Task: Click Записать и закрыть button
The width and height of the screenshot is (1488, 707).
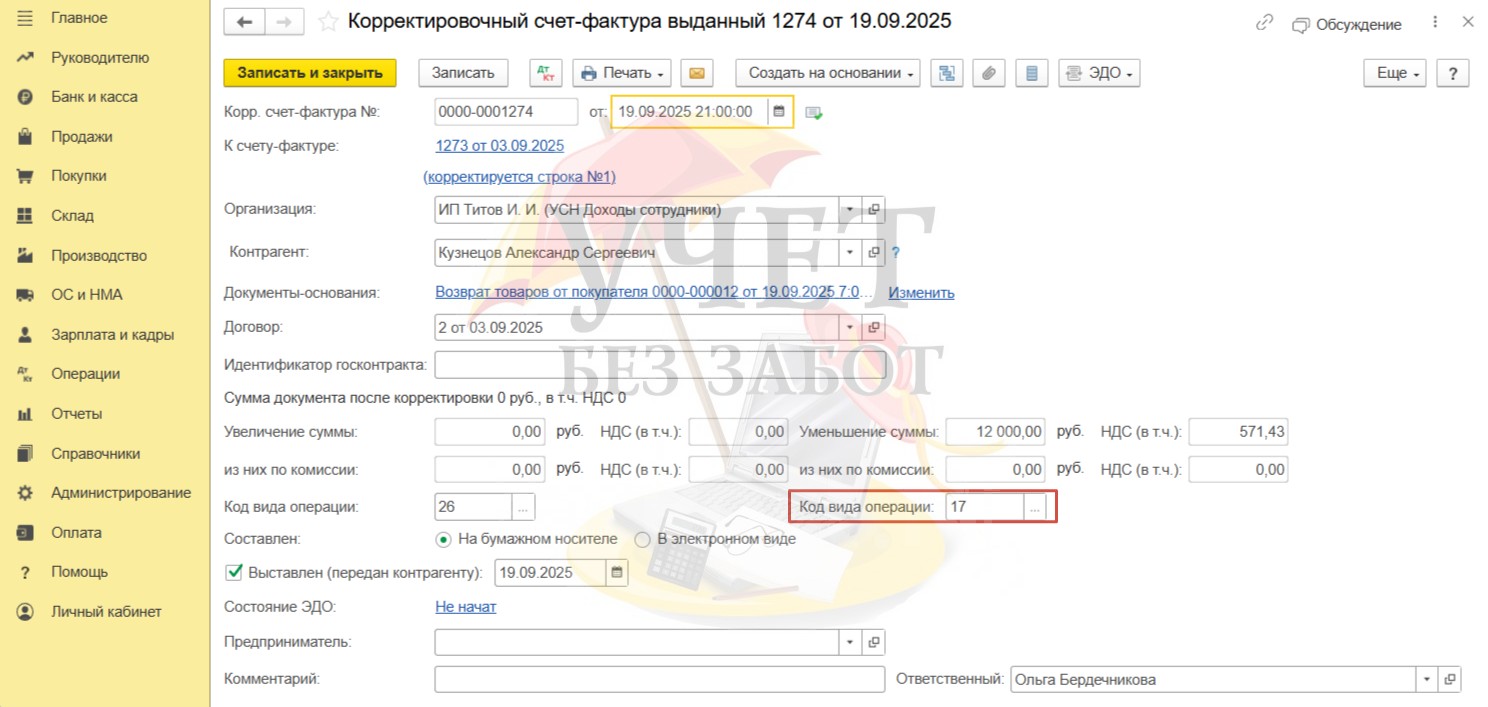Action: point(310,73)
